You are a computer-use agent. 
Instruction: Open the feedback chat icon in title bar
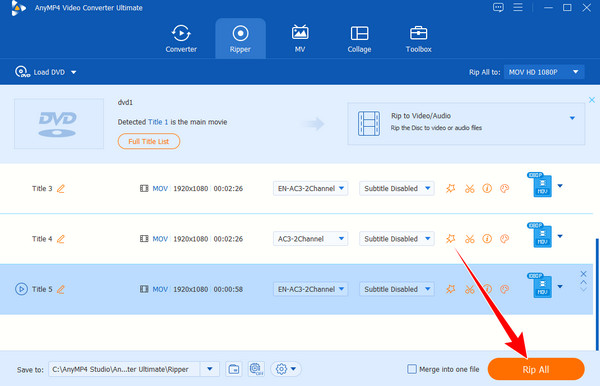498,7
